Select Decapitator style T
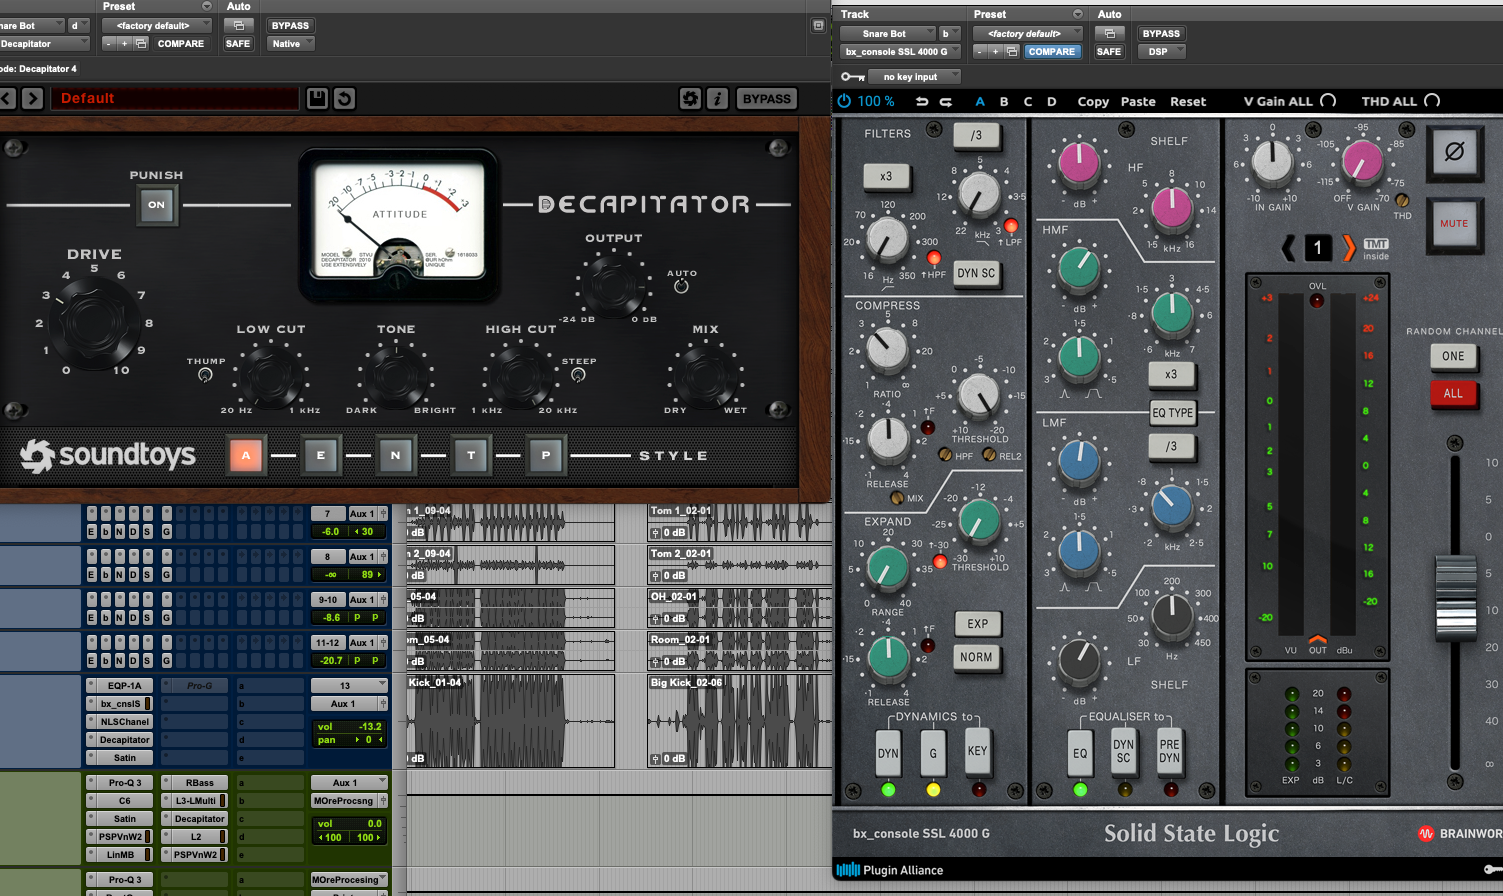The height and width of the screenshot is (896, 1503). (x=471, y=455)
